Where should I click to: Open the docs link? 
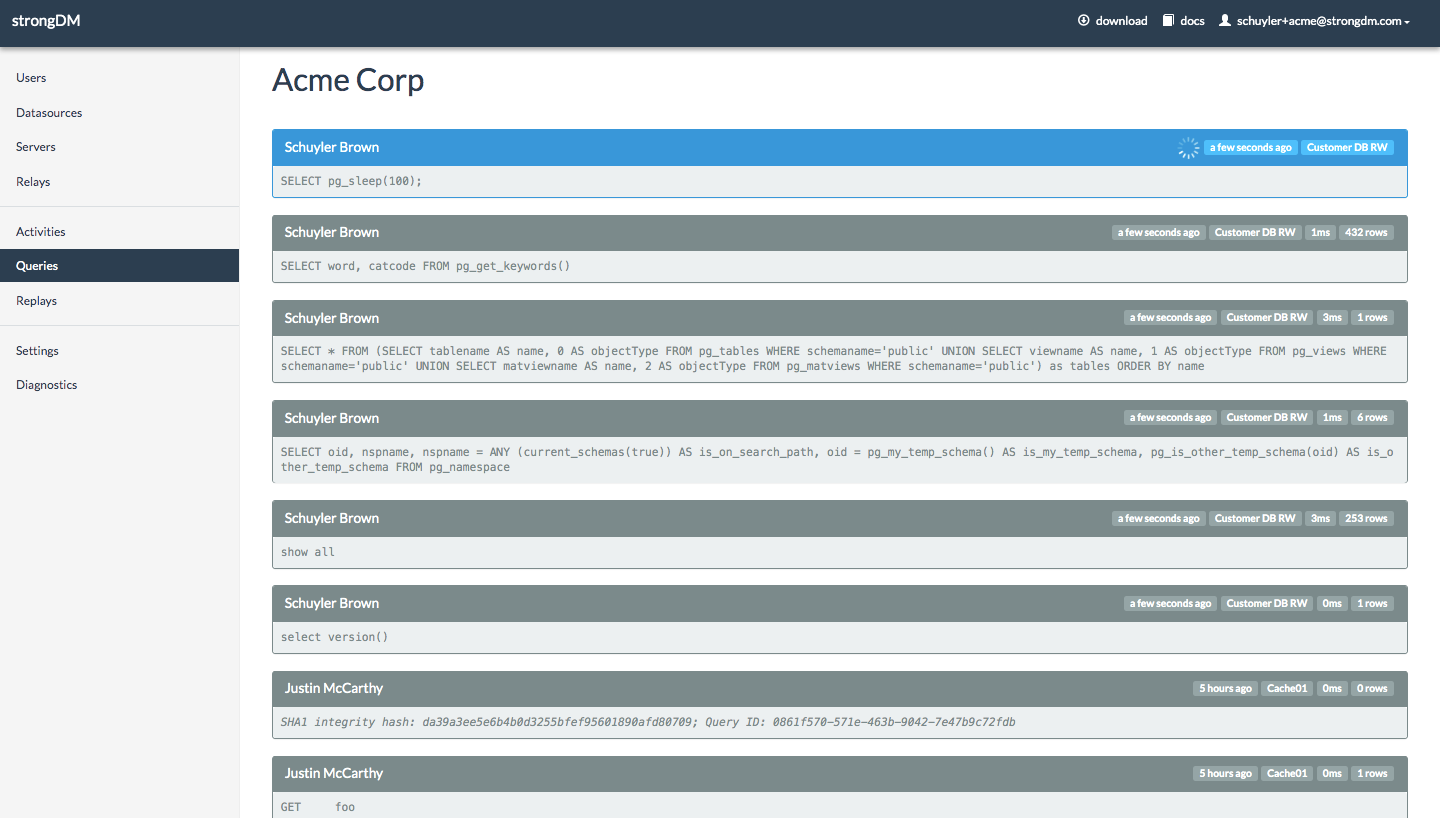[1184, 21]
